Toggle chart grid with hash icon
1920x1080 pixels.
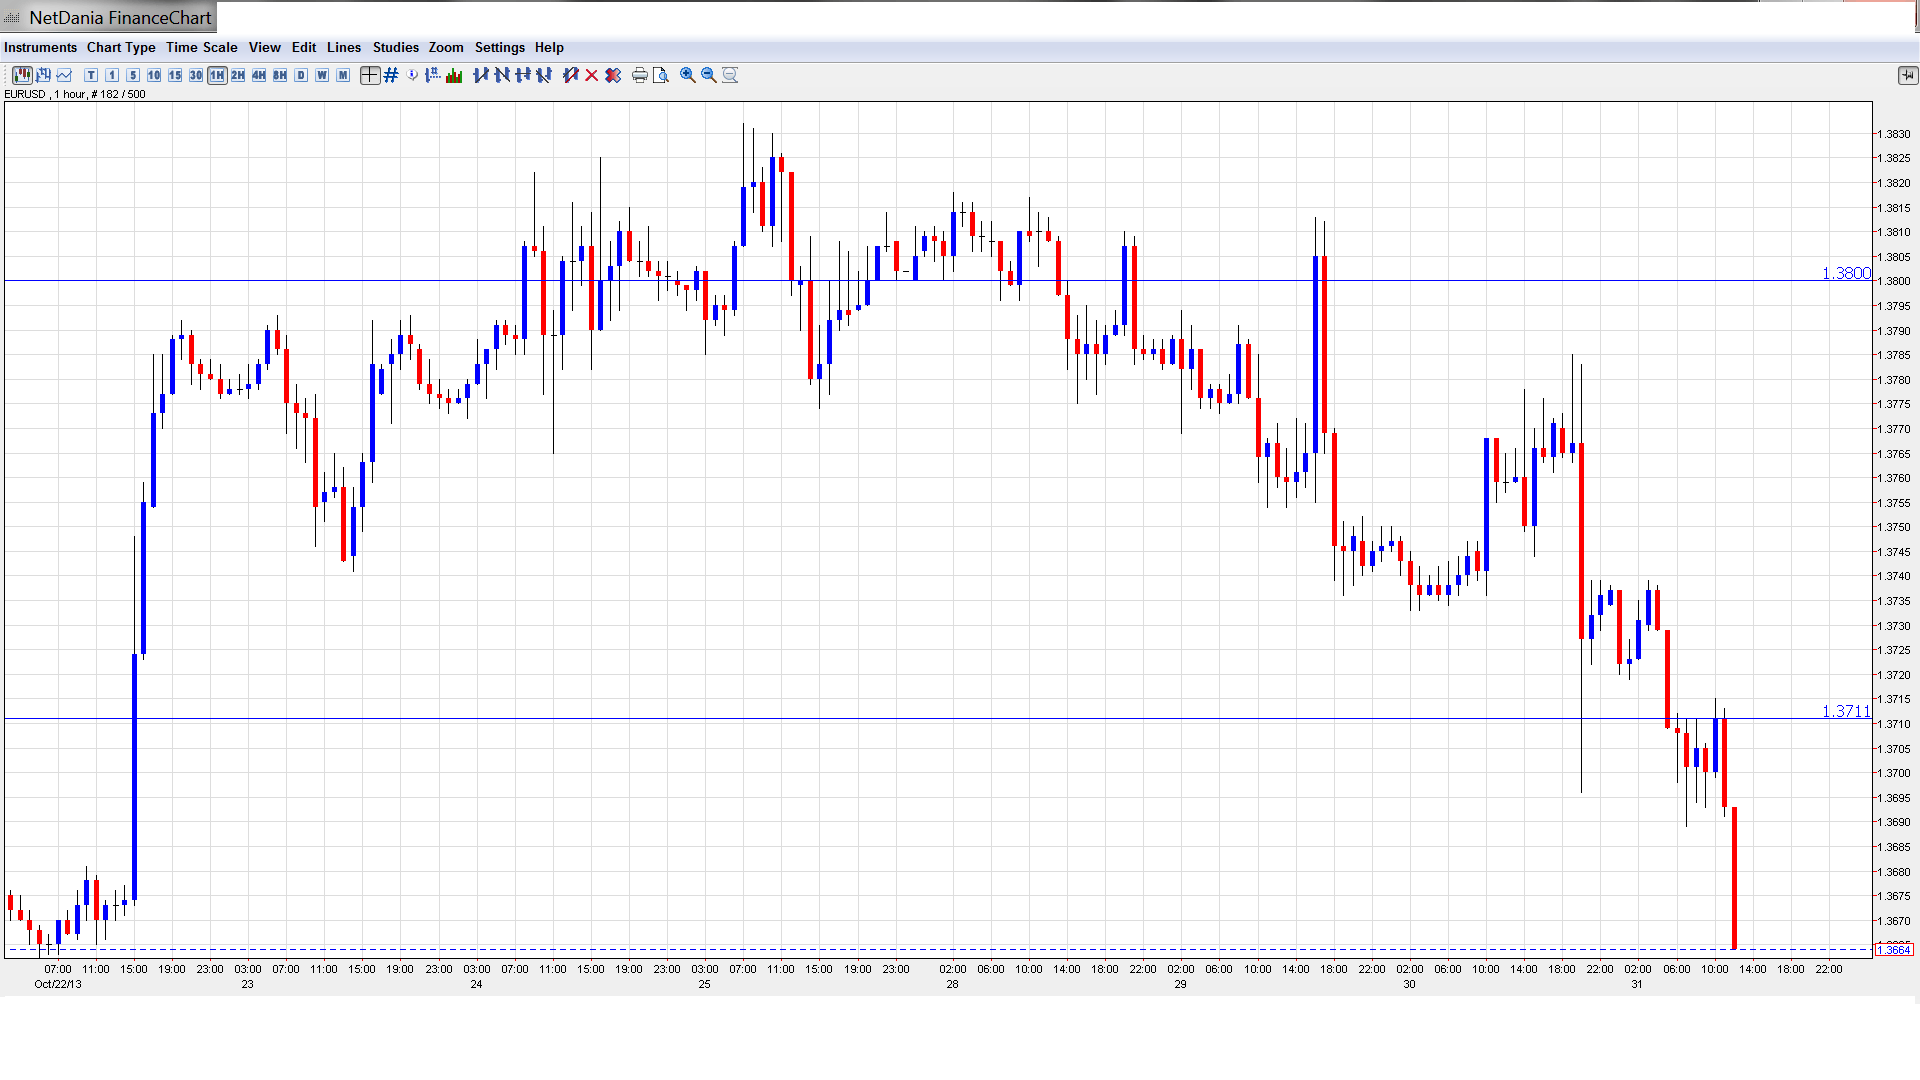point(391,75)
